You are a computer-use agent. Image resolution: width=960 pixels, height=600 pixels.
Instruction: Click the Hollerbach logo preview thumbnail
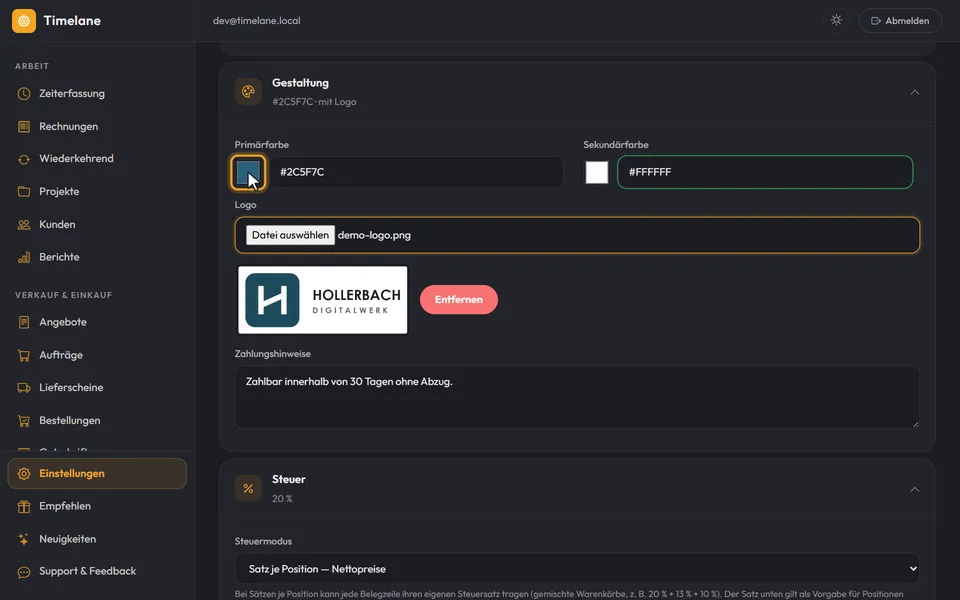point(323,300)
